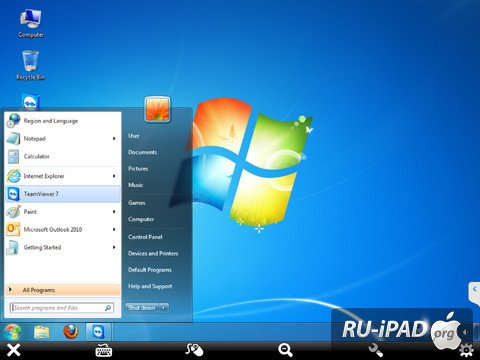Click the Getting Started icon
This screenshot has height=360, width=480.
(13, 247)
